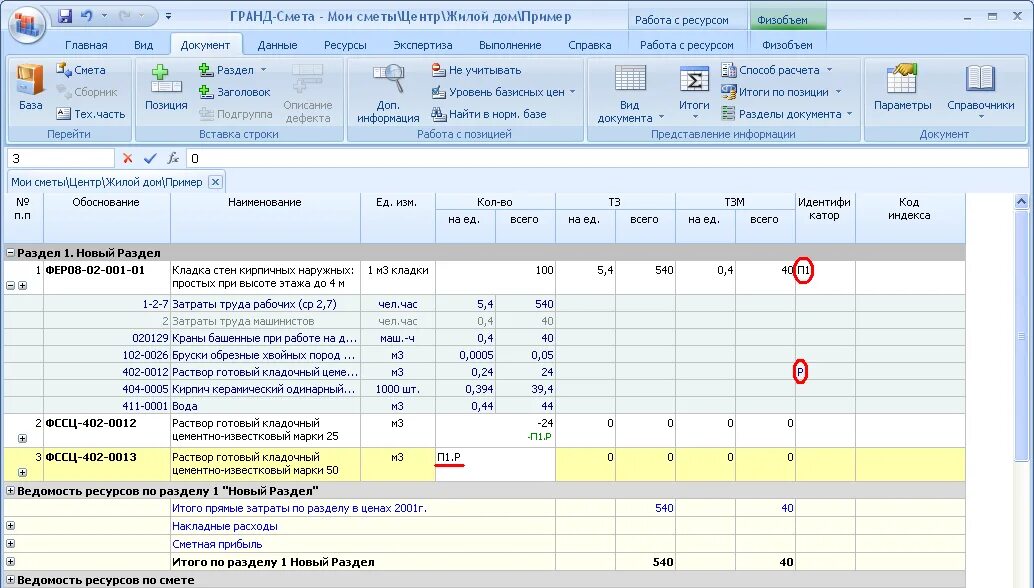This screenshot has height=588, width=1034.
Task: Click the cell name box showing 3
Action: (61, 158)
